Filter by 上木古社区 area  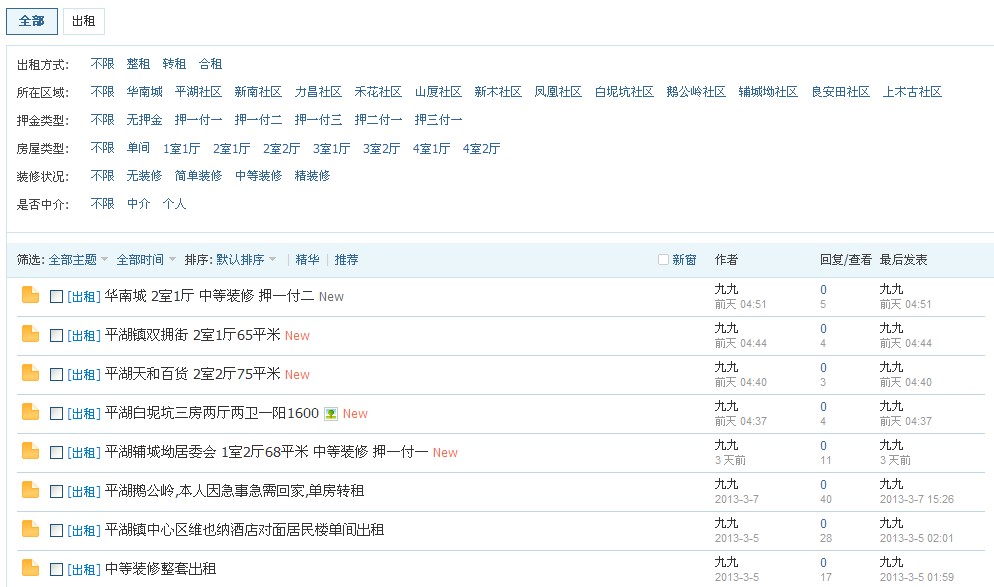[x=913, y=92]
